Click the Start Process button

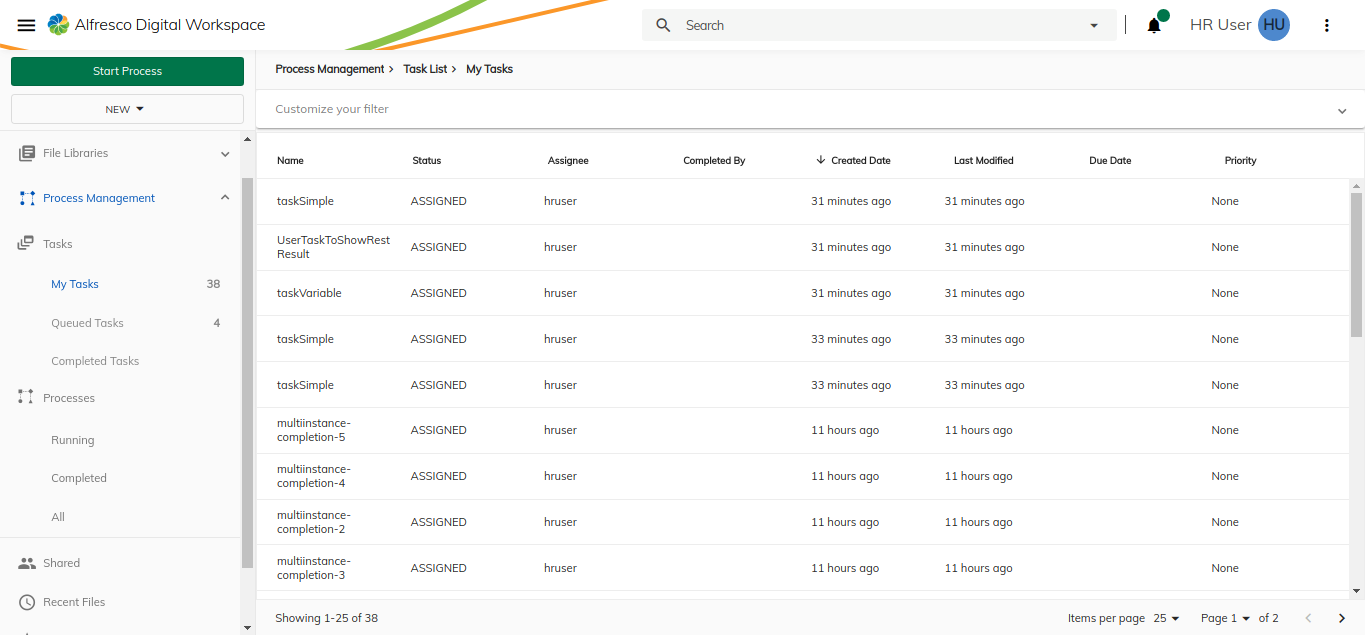point(127,71)
